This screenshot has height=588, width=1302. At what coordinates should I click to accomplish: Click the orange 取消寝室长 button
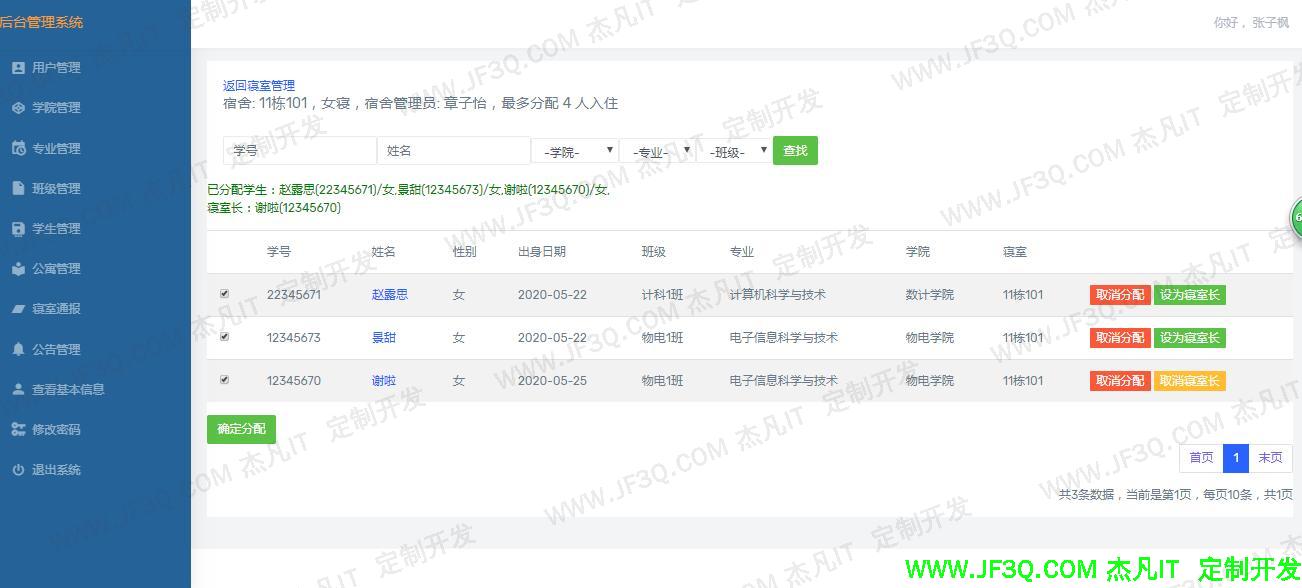[x=1189, y=381]
